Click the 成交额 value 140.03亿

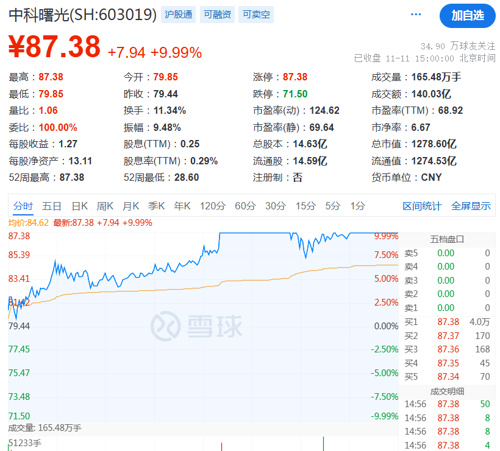coord(431,94)
